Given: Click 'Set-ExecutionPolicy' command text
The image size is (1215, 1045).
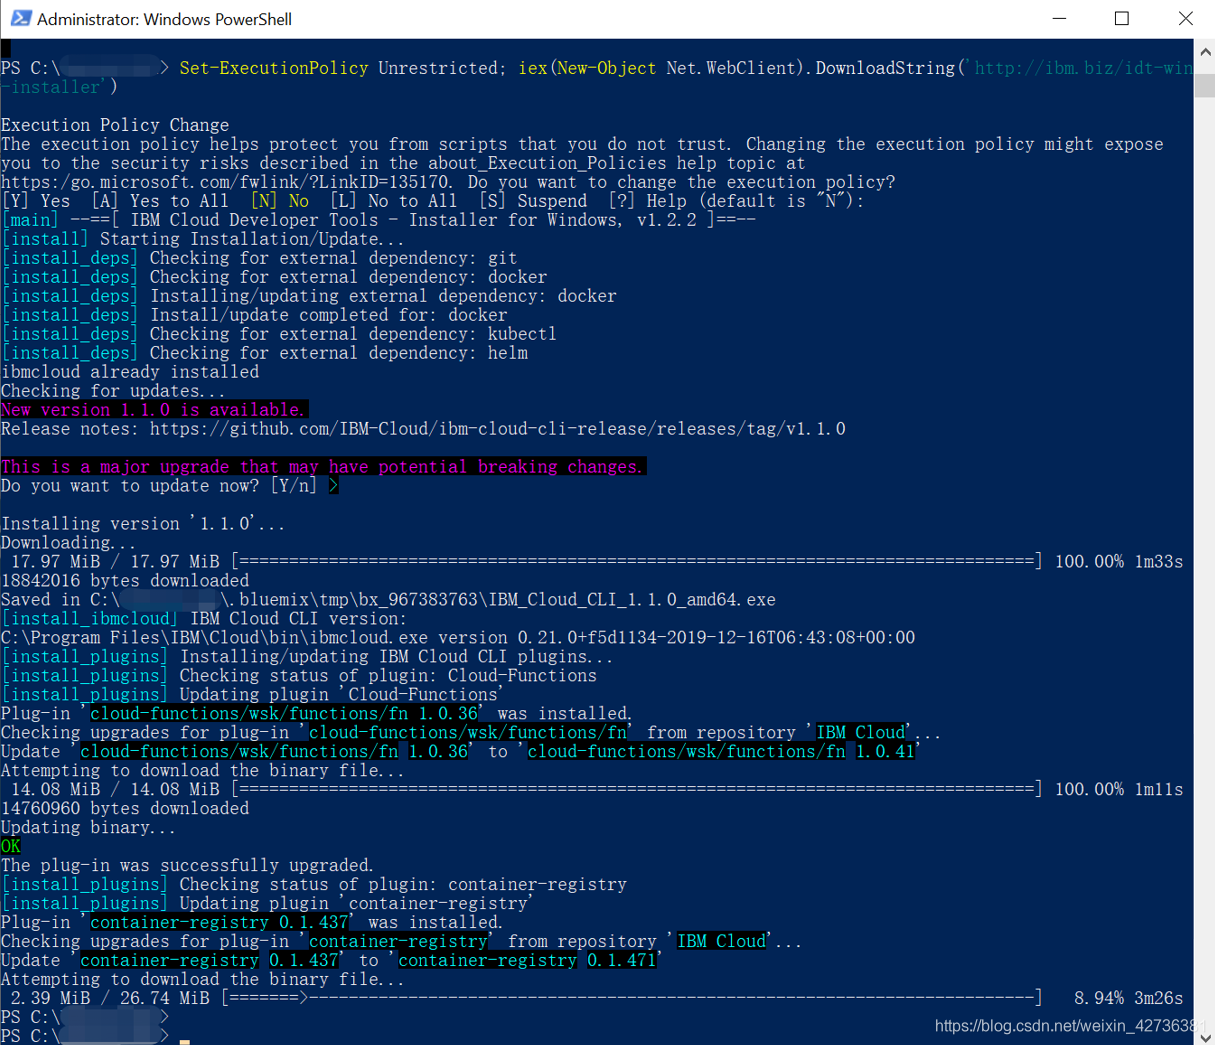Looking at the screenshot, I should (x=273, y=68).
